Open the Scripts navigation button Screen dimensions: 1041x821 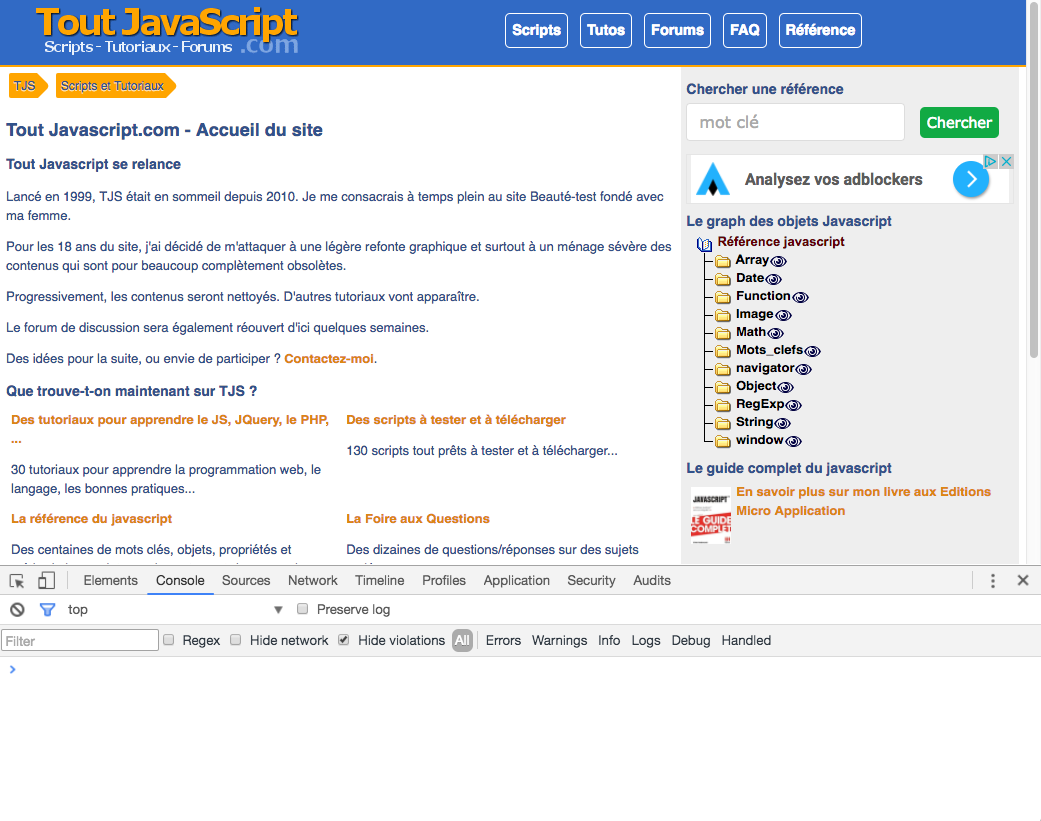pos(536,31)
